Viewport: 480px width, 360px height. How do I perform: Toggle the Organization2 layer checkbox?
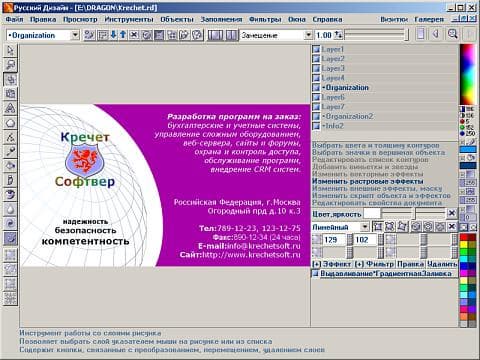click(316, 117)
